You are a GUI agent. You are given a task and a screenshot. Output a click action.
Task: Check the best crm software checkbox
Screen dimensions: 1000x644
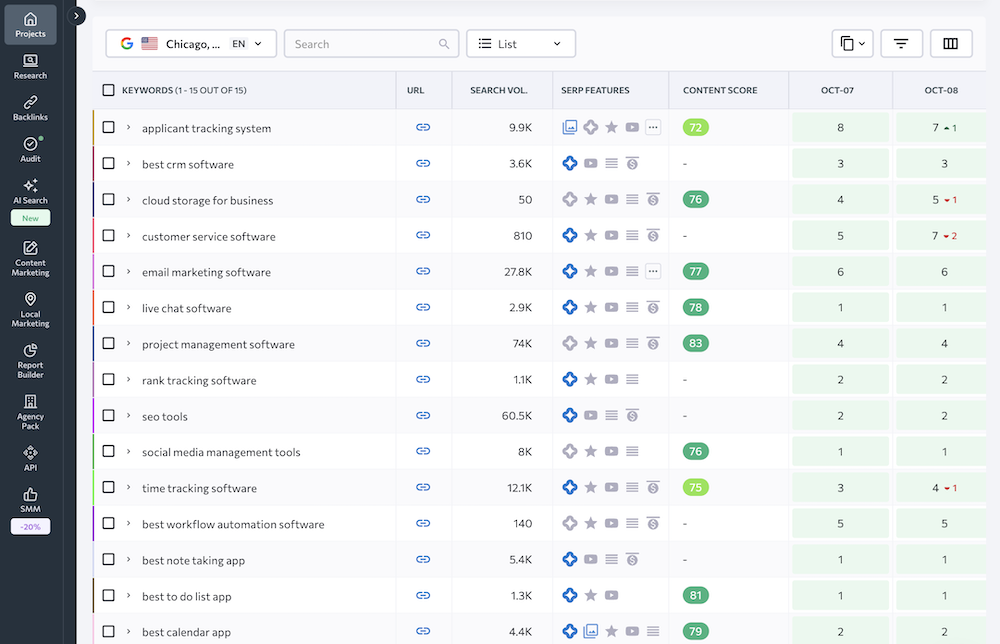[x=108, y=163]
